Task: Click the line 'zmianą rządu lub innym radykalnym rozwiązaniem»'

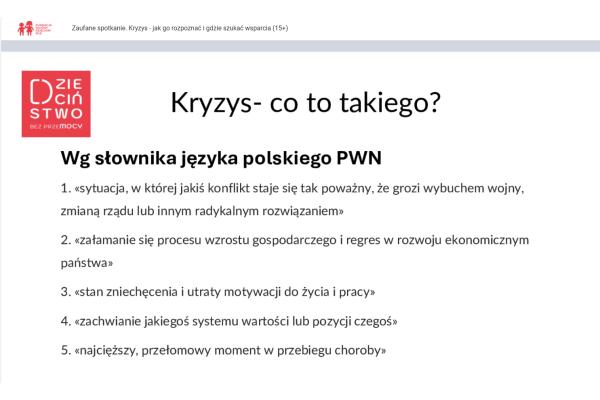Action: click(202, 211)
